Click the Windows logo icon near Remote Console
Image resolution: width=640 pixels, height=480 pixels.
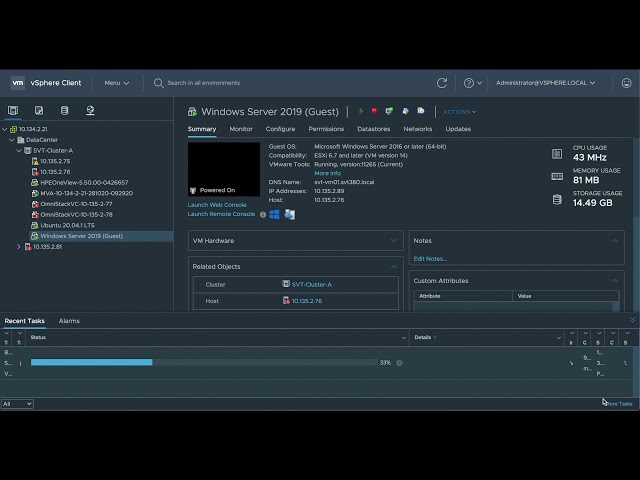(x=274, y=214)
